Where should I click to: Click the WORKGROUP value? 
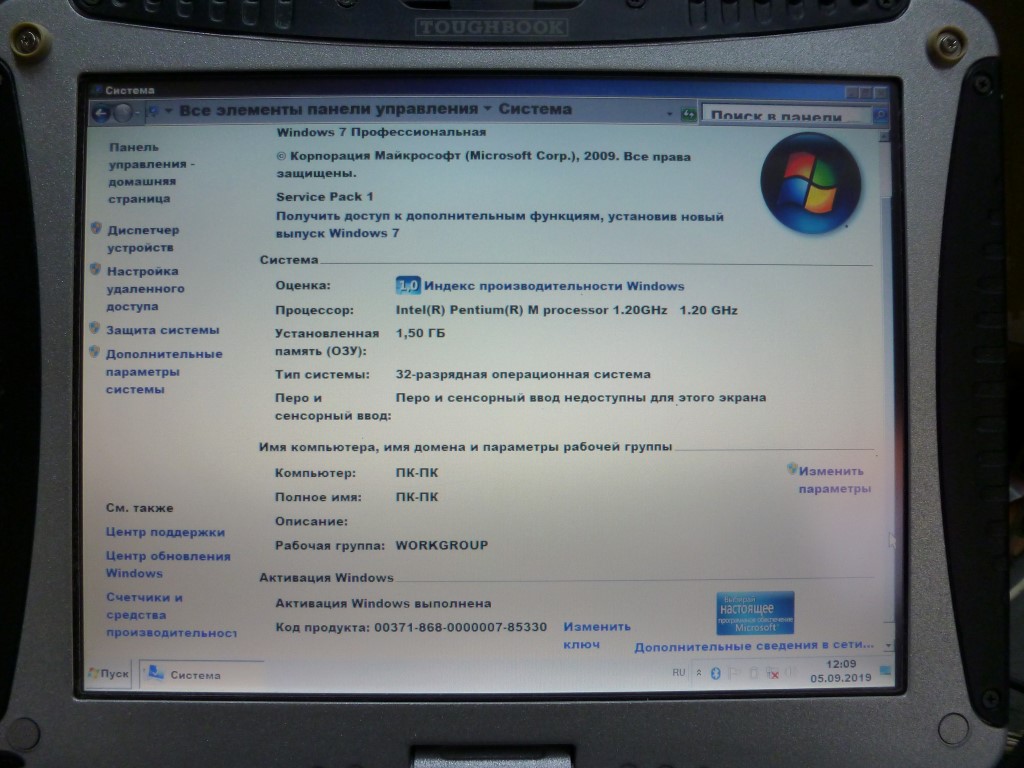click(x=441, y=545)
